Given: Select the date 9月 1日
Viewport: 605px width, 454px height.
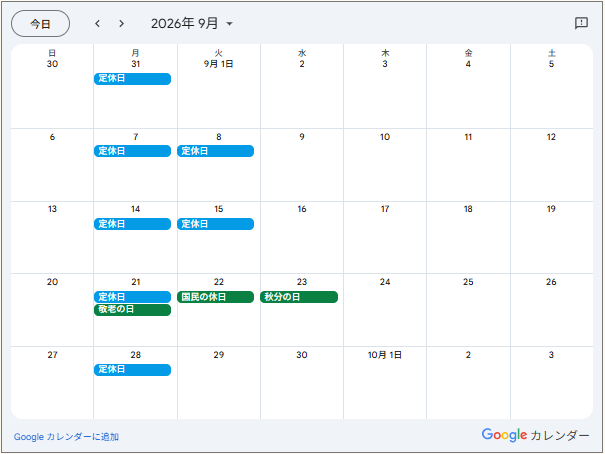Looking at the screenshot, I should pos(218,64).
